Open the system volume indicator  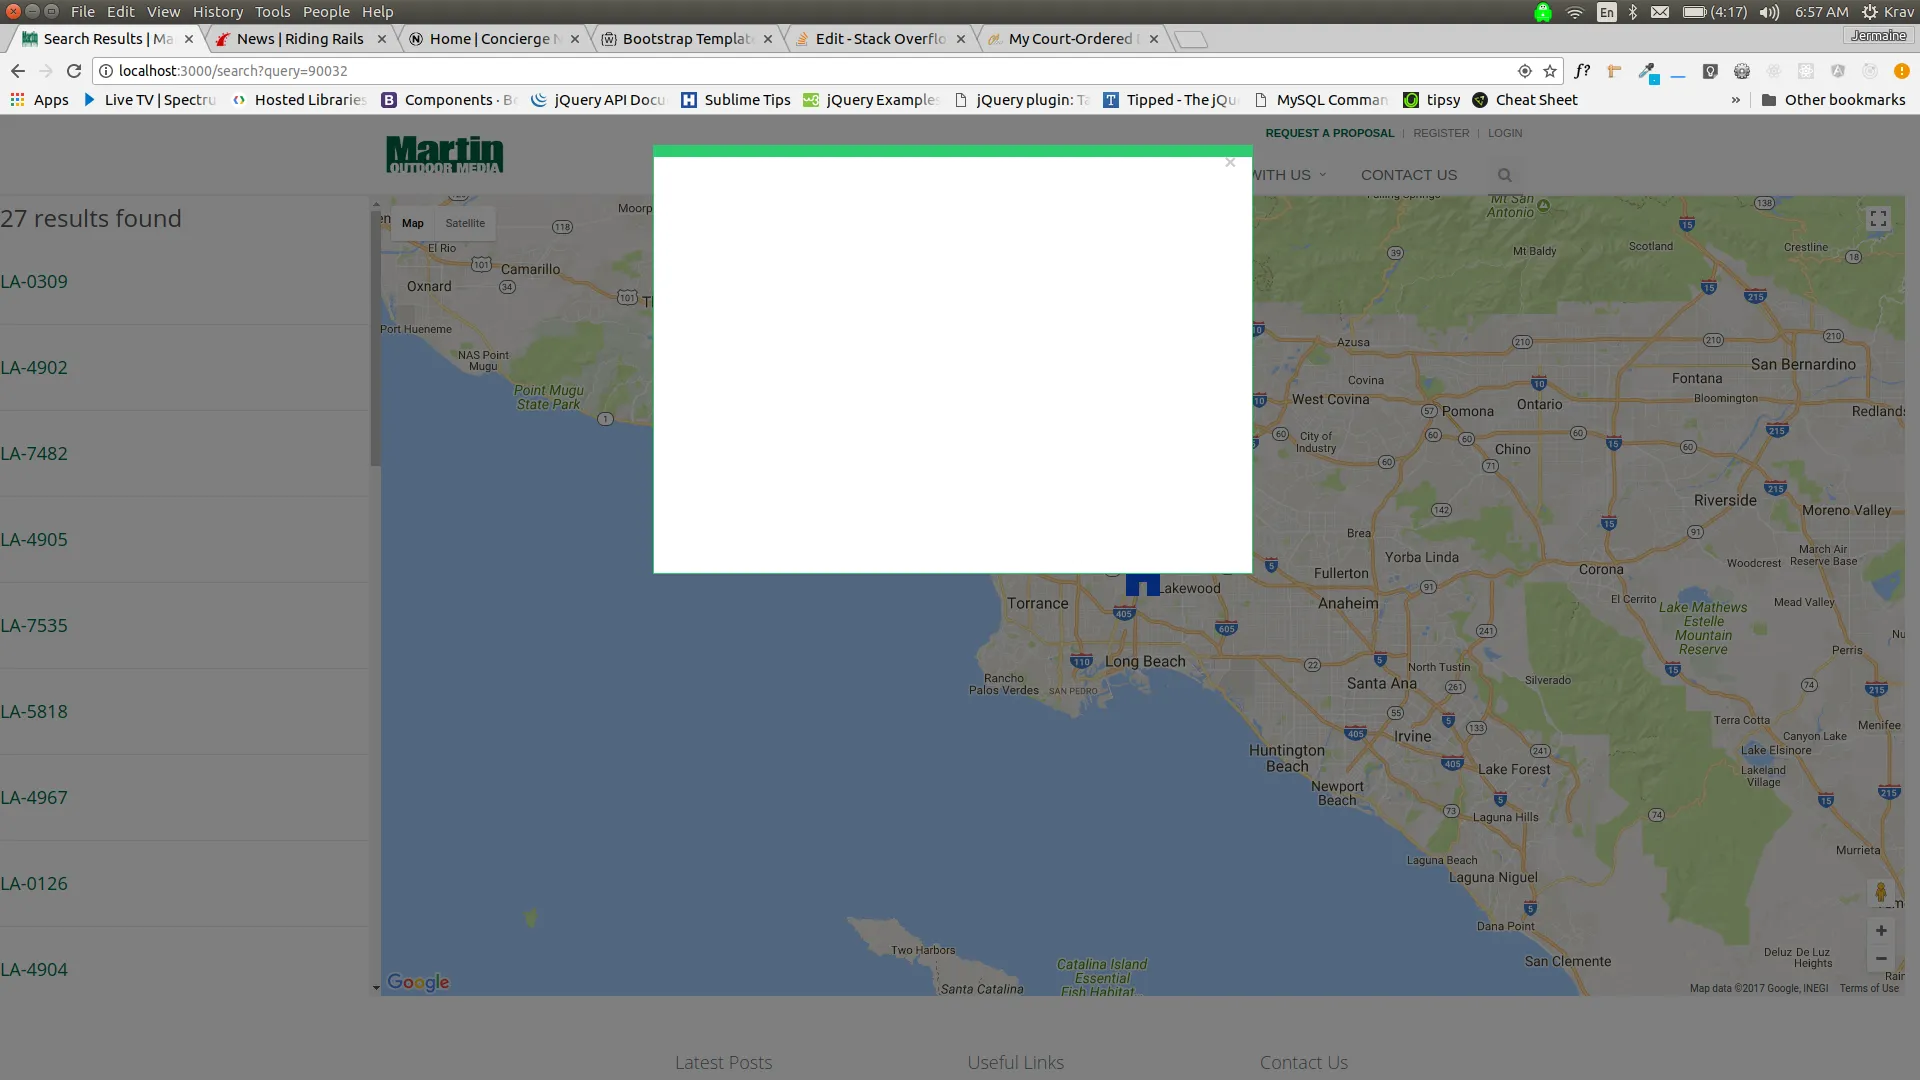click(1769, 12)
